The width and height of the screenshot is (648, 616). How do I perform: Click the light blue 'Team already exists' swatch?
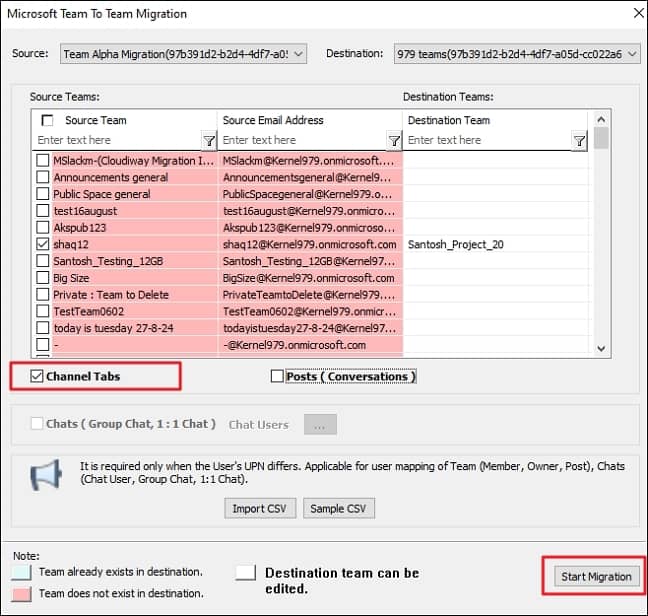pyautogui.click(x=21, y=572)
